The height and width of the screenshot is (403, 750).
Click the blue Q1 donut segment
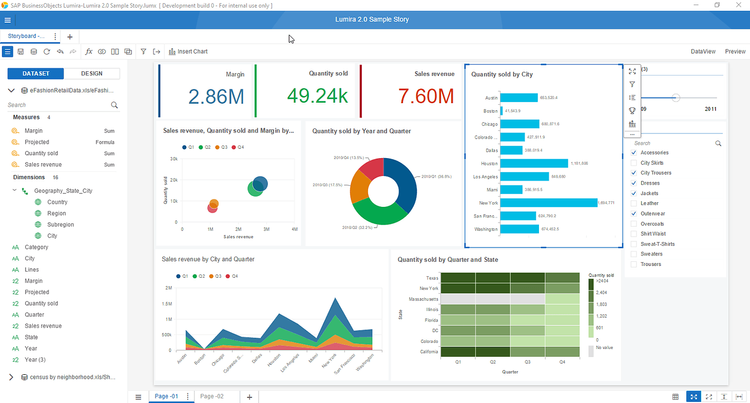[405, 182]
